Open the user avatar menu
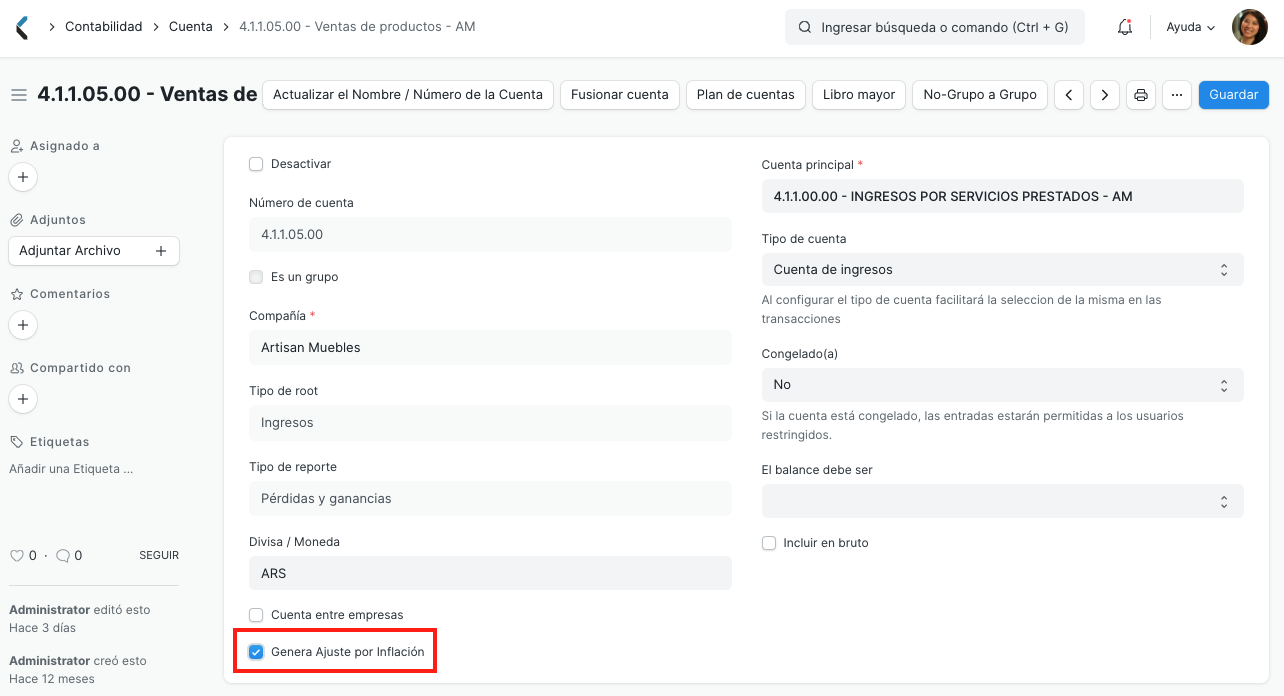The height and width of the screenshot is (696, 1284). [1249, 27]
